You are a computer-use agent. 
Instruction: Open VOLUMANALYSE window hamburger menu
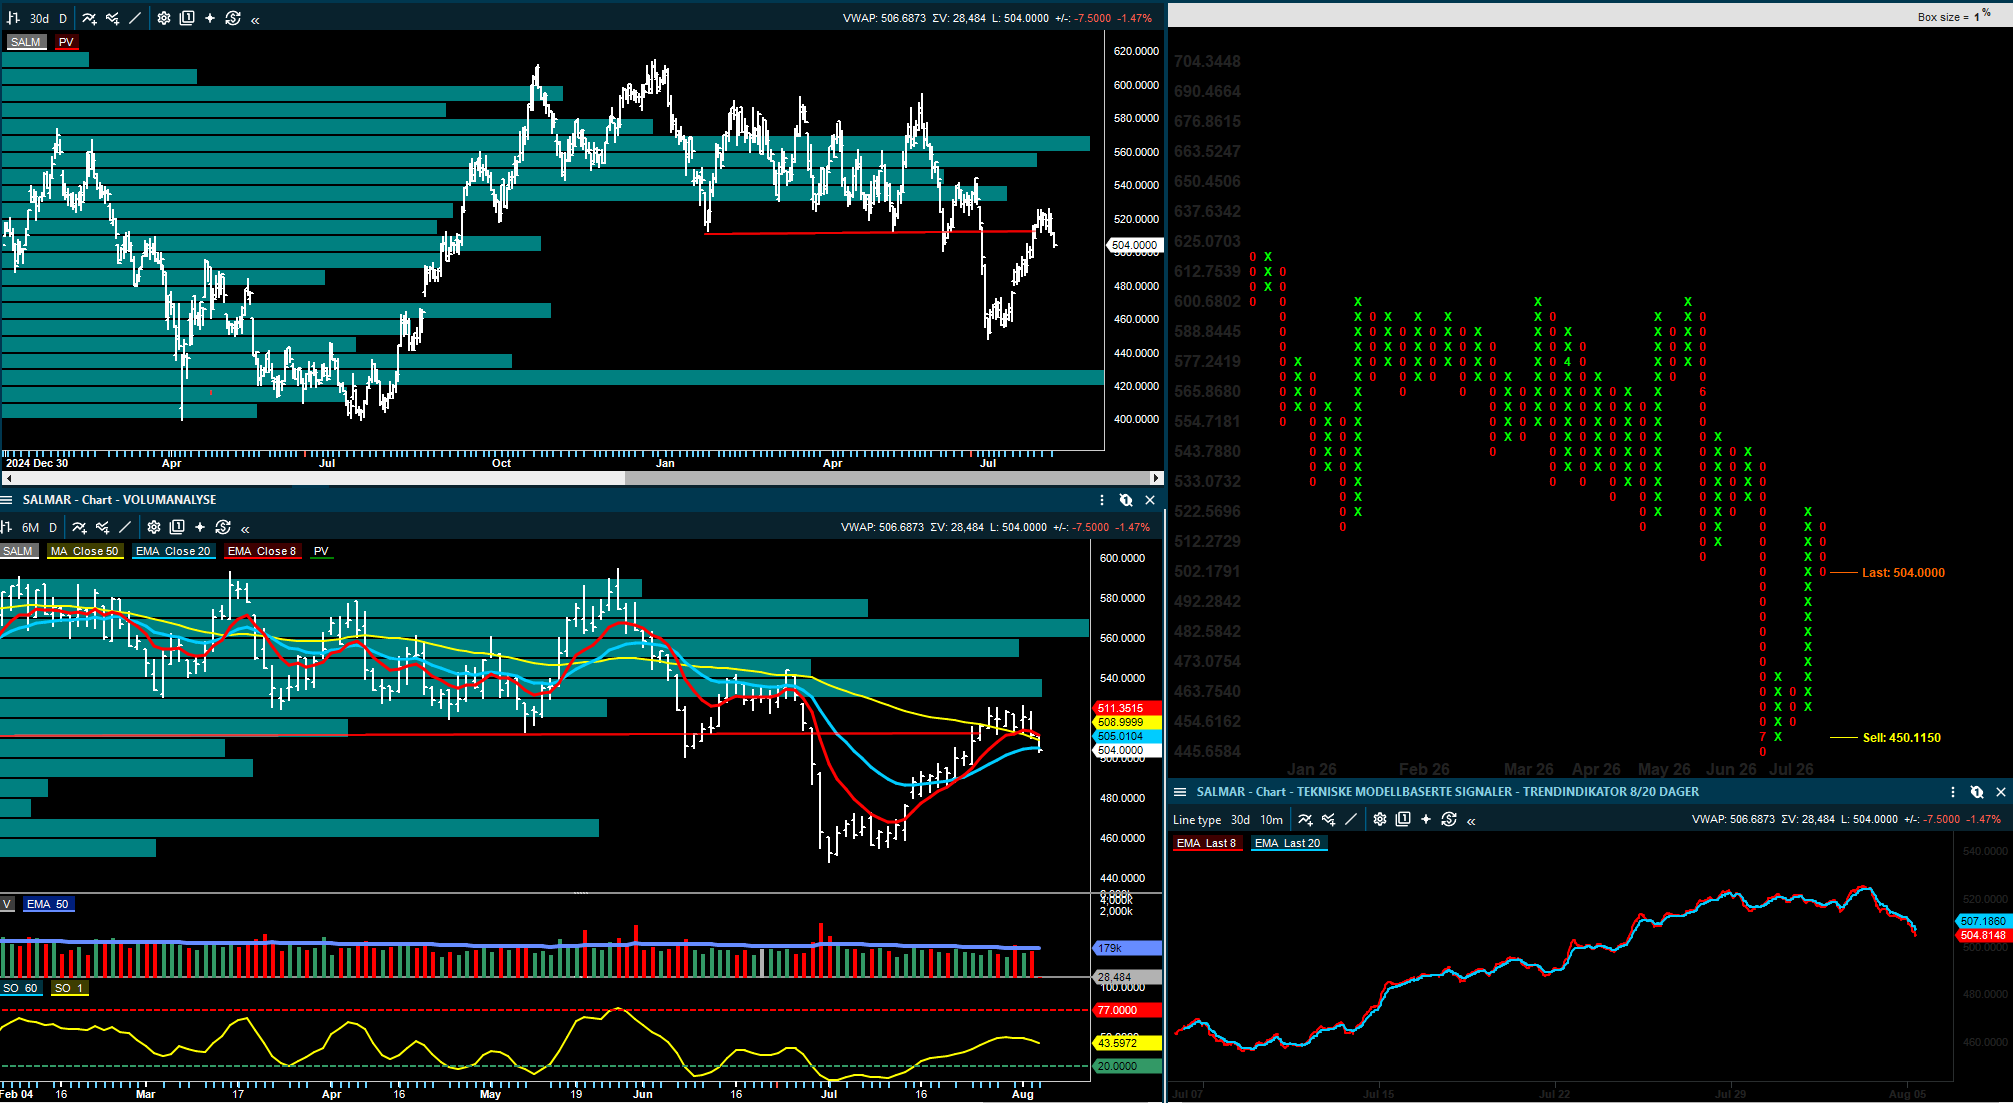point(7,500)
